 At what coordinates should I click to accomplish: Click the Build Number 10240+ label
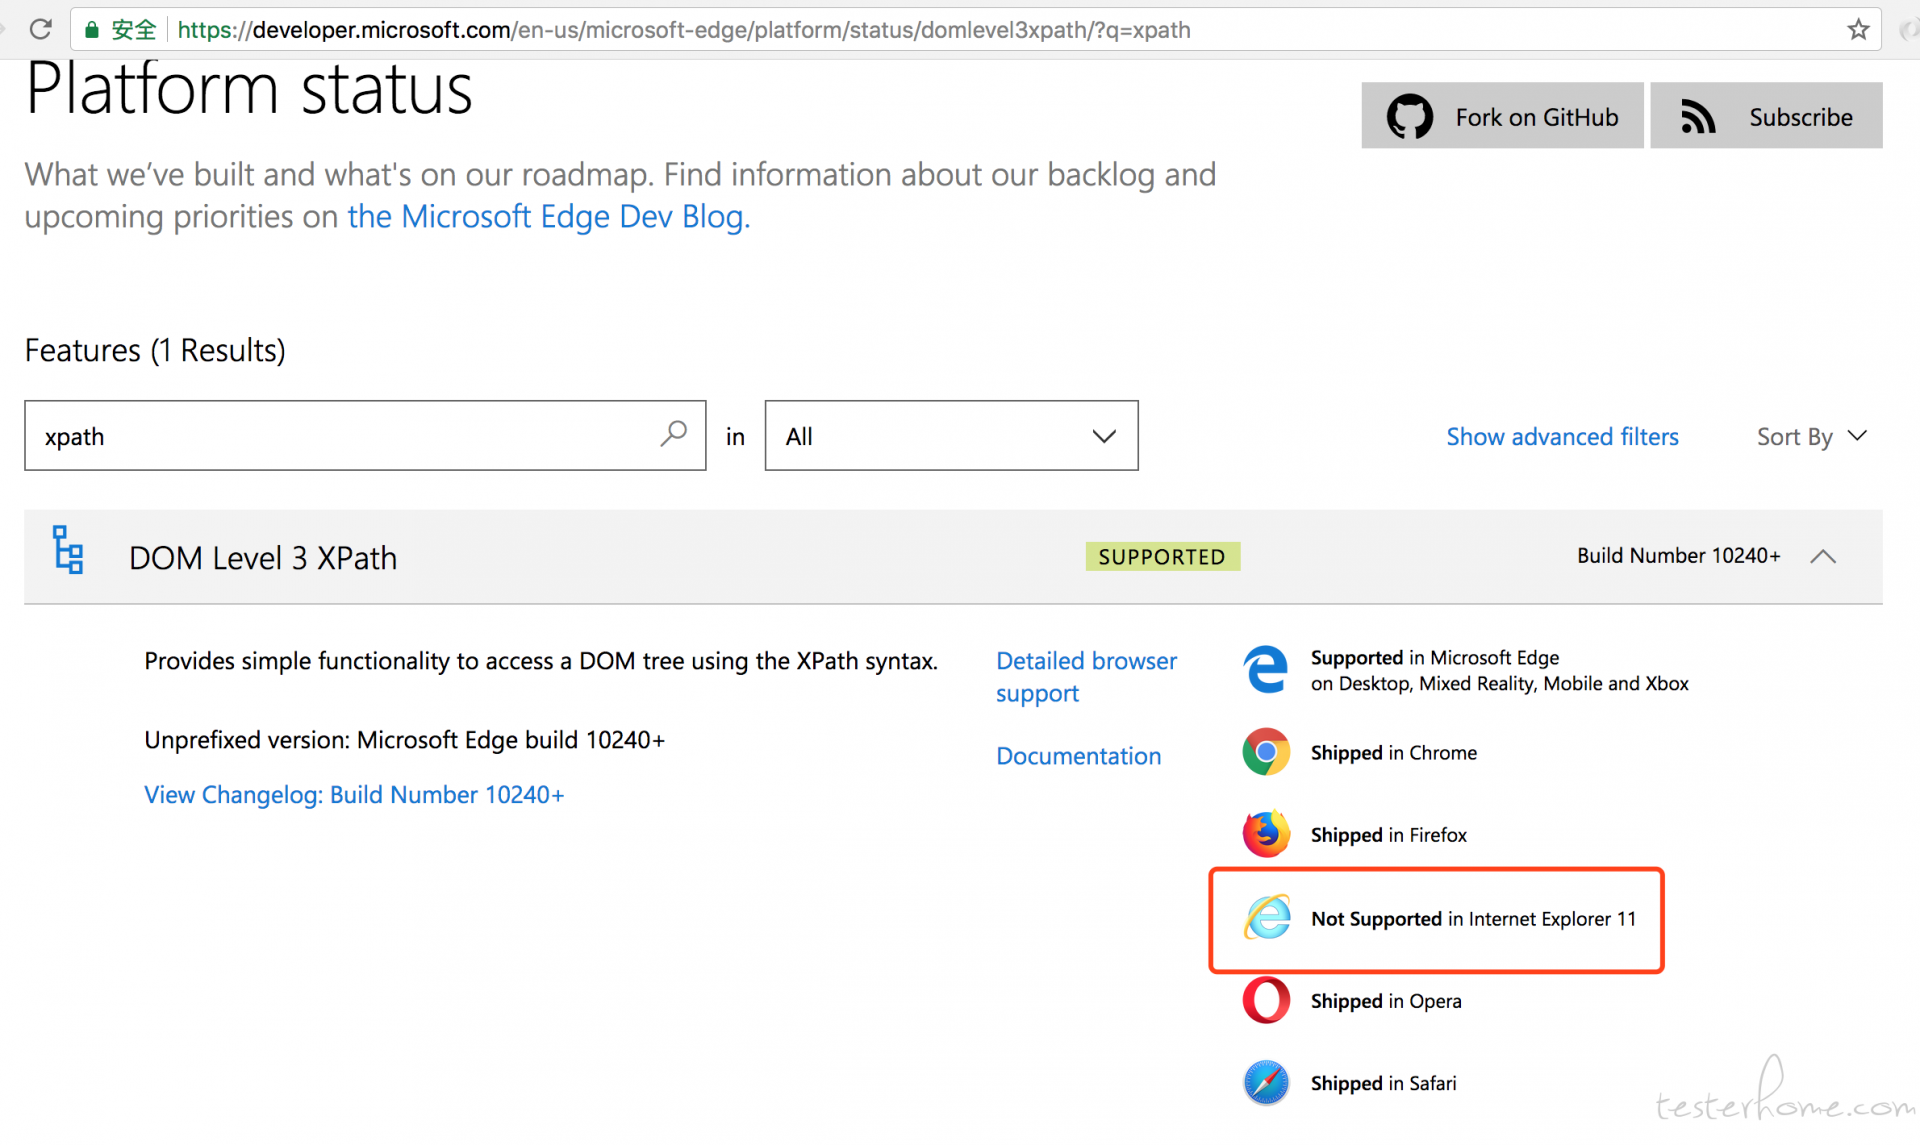[x=1678, y=556]
